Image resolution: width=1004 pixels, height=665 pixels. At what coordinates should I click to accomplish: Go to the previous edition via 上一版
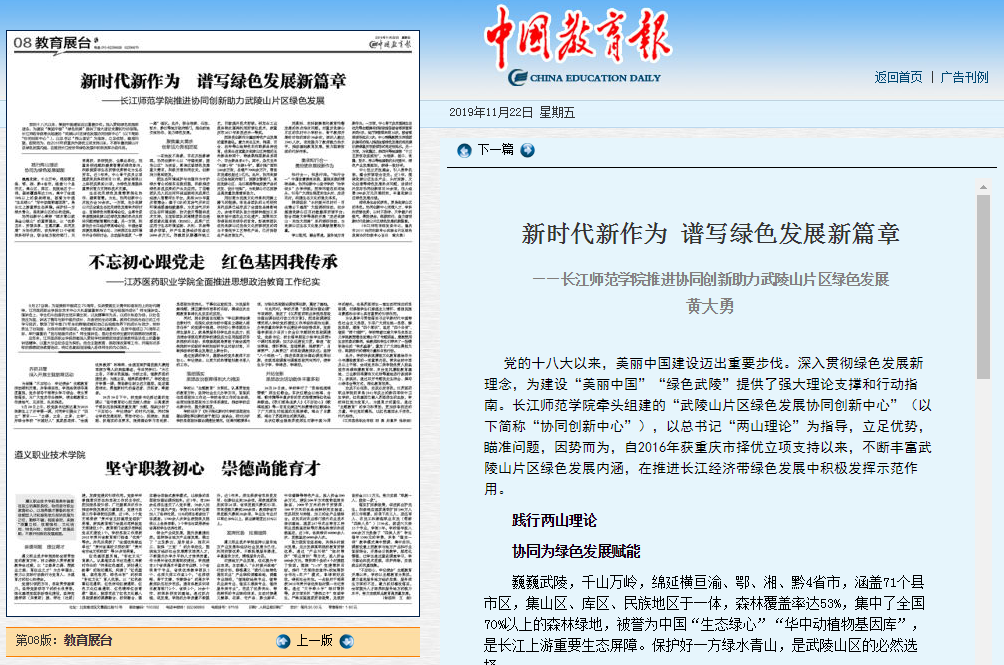click(314, 641)
